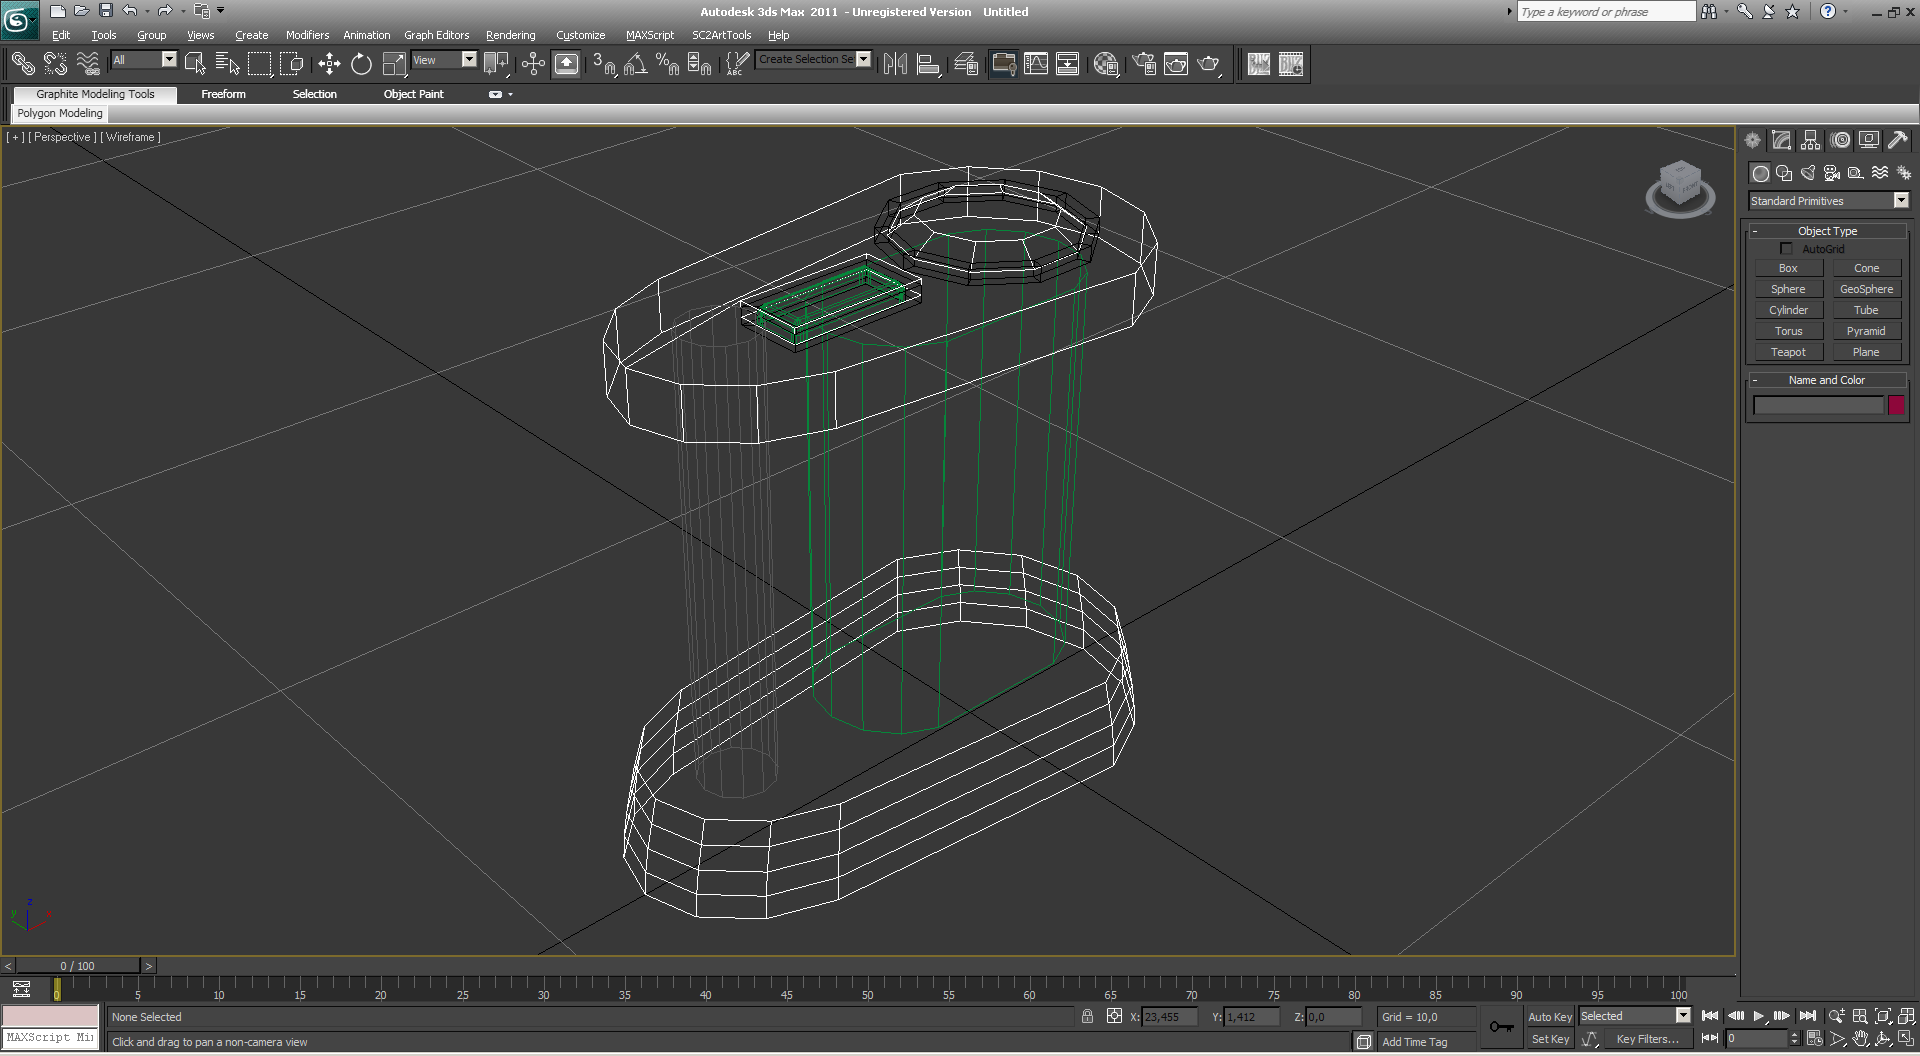This screenshot has height=1056, width=1920.
Task: Activate the Select and Rotate tool
Action: point(361,64)
